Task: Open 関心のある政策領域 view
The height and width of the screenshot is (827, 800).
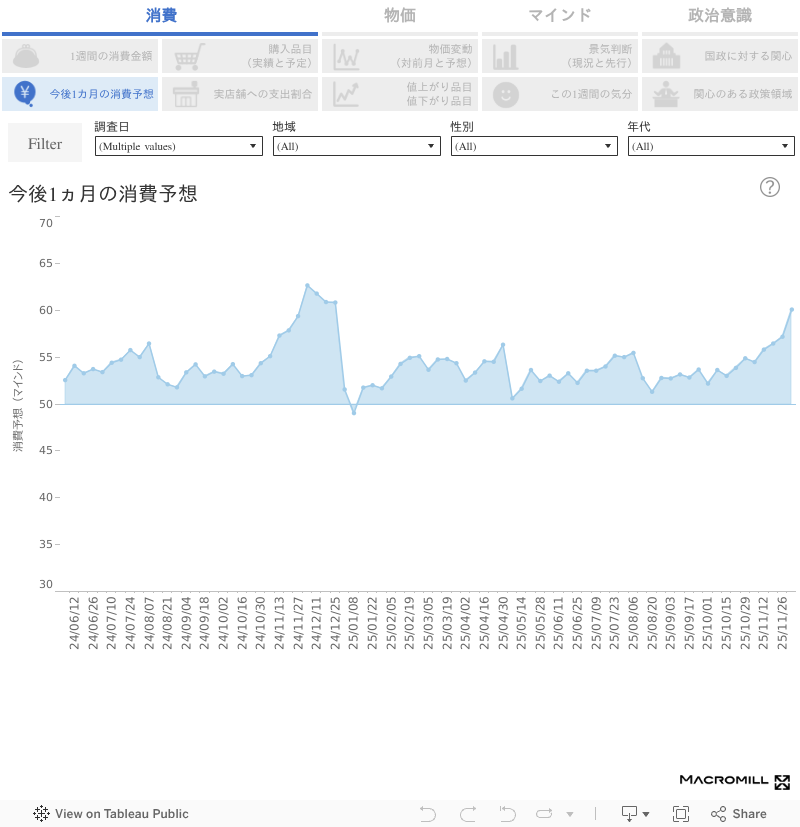Action: 719,94
